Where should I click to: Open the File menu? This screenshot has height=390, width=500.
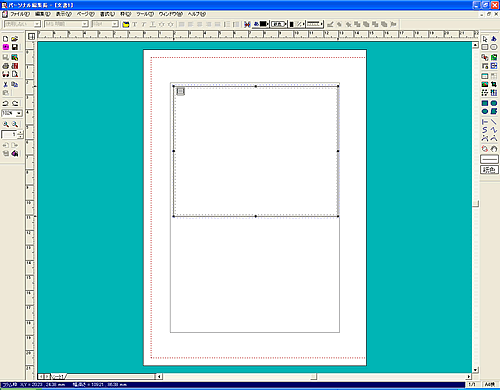[x=19, y=14]
